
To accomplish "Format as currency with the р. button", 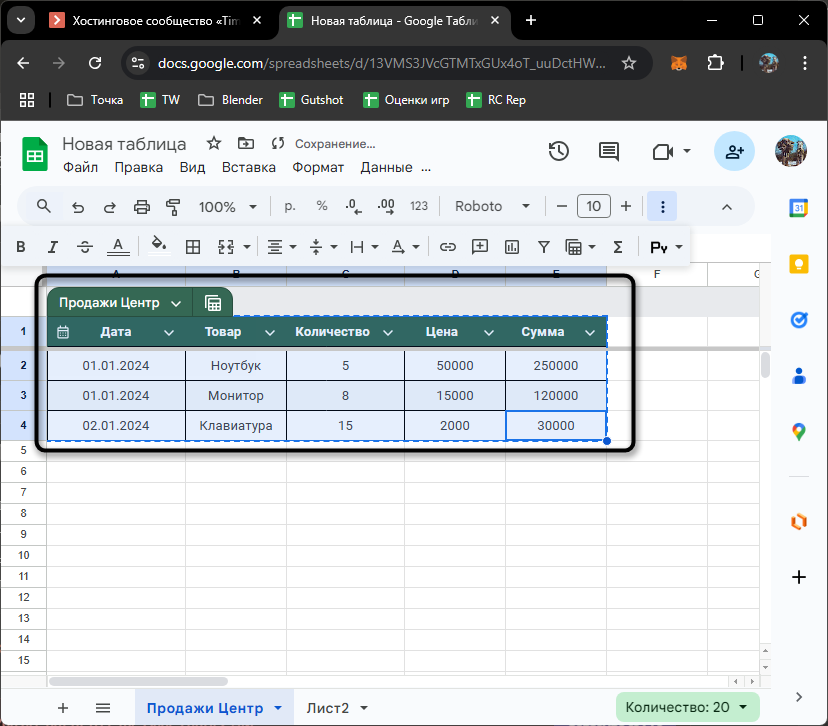I will point(289,206).
